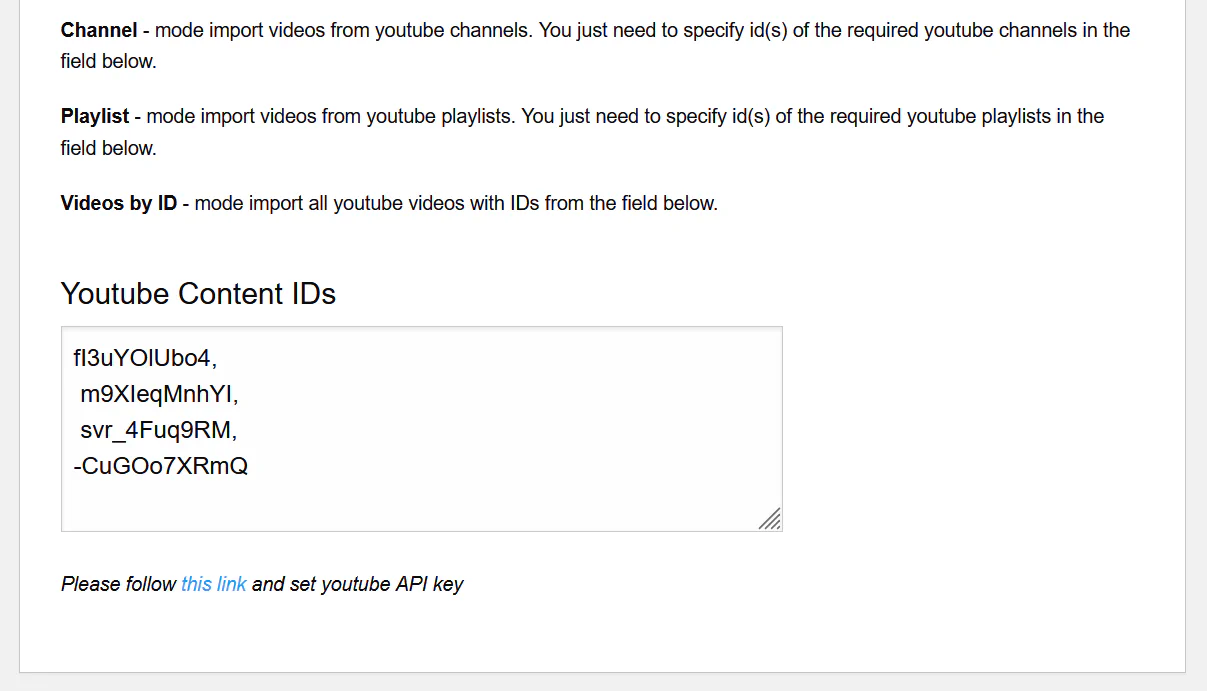The height and width of the screenshot is (691, 1207).
Task: Click the ID 'svr_4Fuq9RM,' line
Action: 158,430
